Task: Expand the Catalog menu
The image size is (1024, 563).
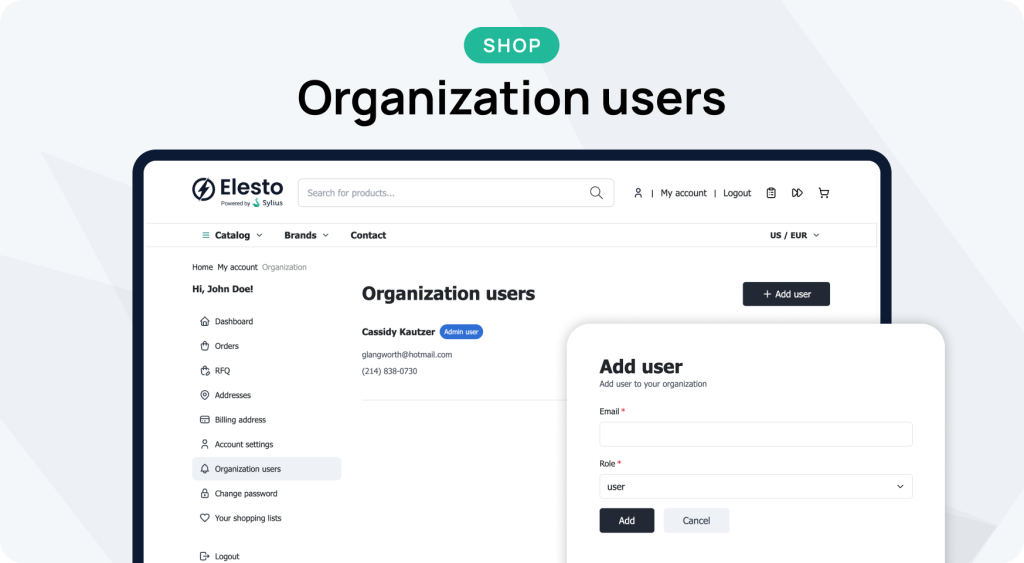Action: coord(233,235)
